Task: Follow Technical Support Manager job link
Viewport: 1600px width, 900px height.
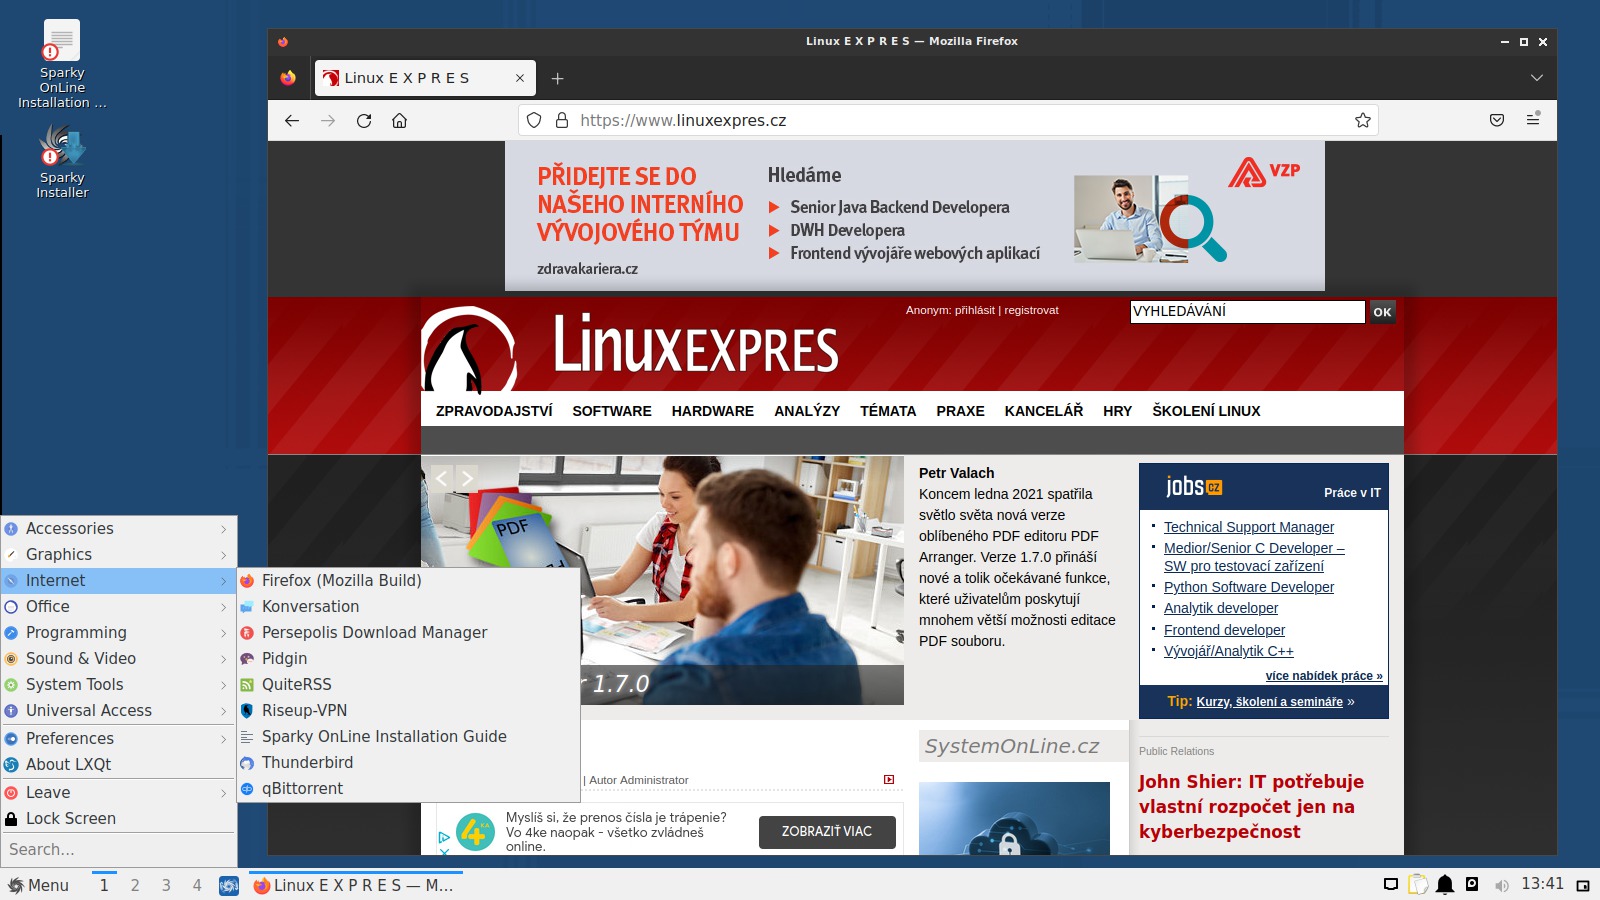Action: [1249, 527]
